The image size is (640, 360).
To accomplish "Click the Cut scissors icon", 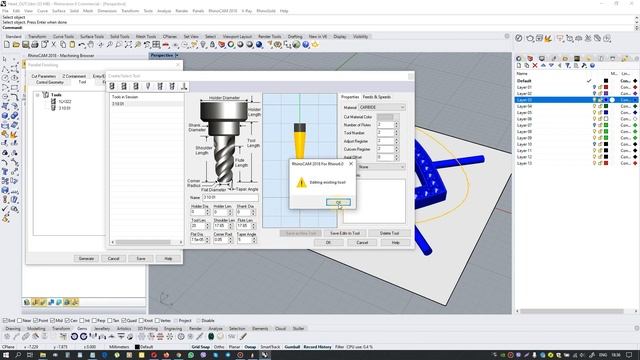I will coord(53,44).
